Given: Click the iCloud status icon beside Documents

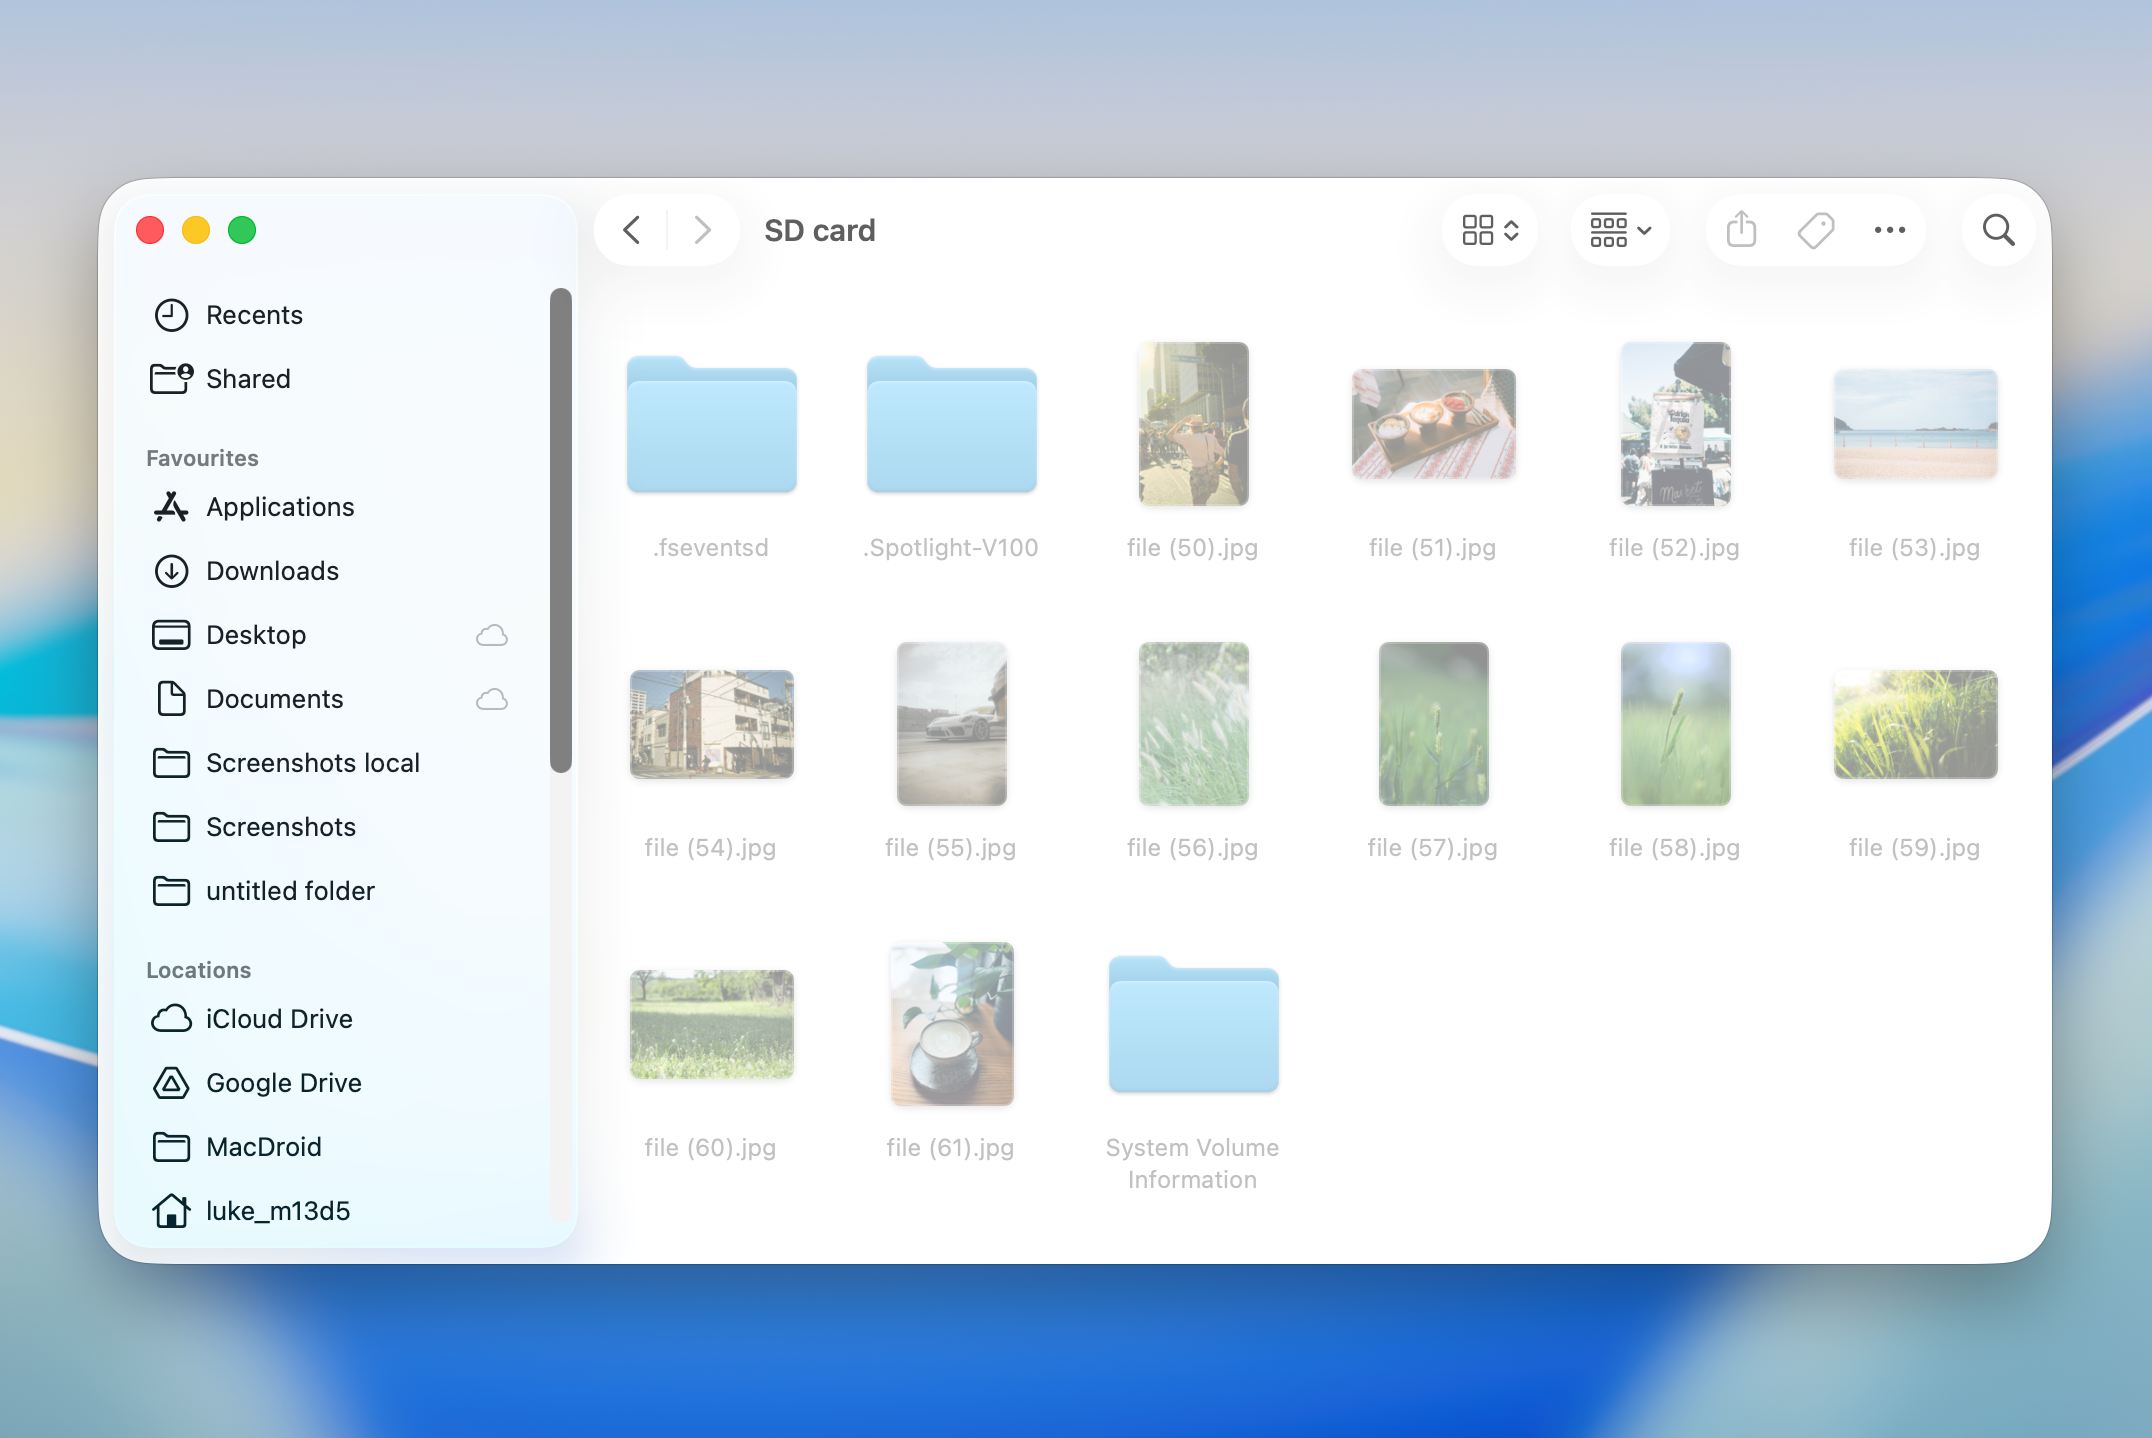Looking at the screenshot, I should [x=491, y=700].
